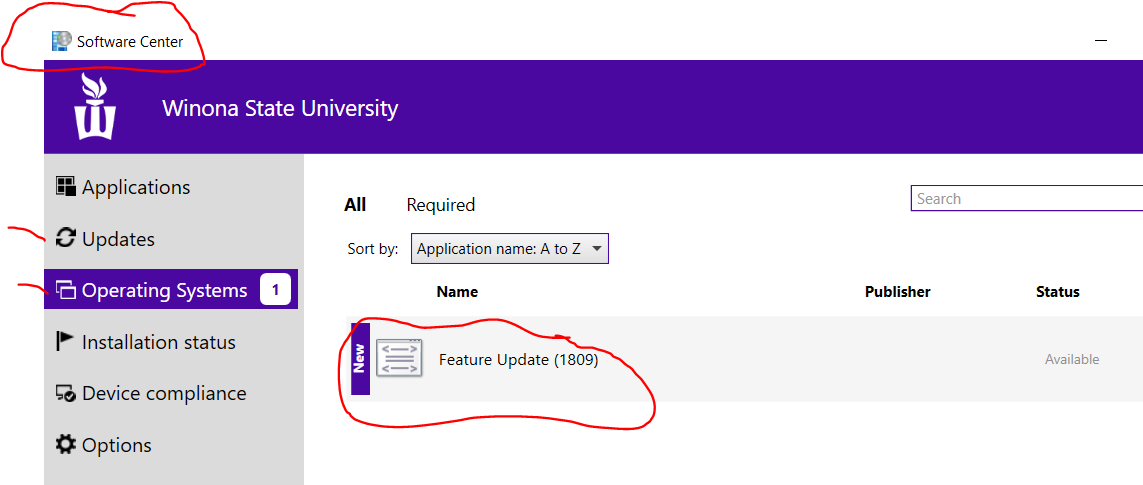Image resolution: width=1143 pixels, height=485 pixels.
Task: Click the Sort by dropdown arrow
Action: pyautogui.click(x=597, y=249)
